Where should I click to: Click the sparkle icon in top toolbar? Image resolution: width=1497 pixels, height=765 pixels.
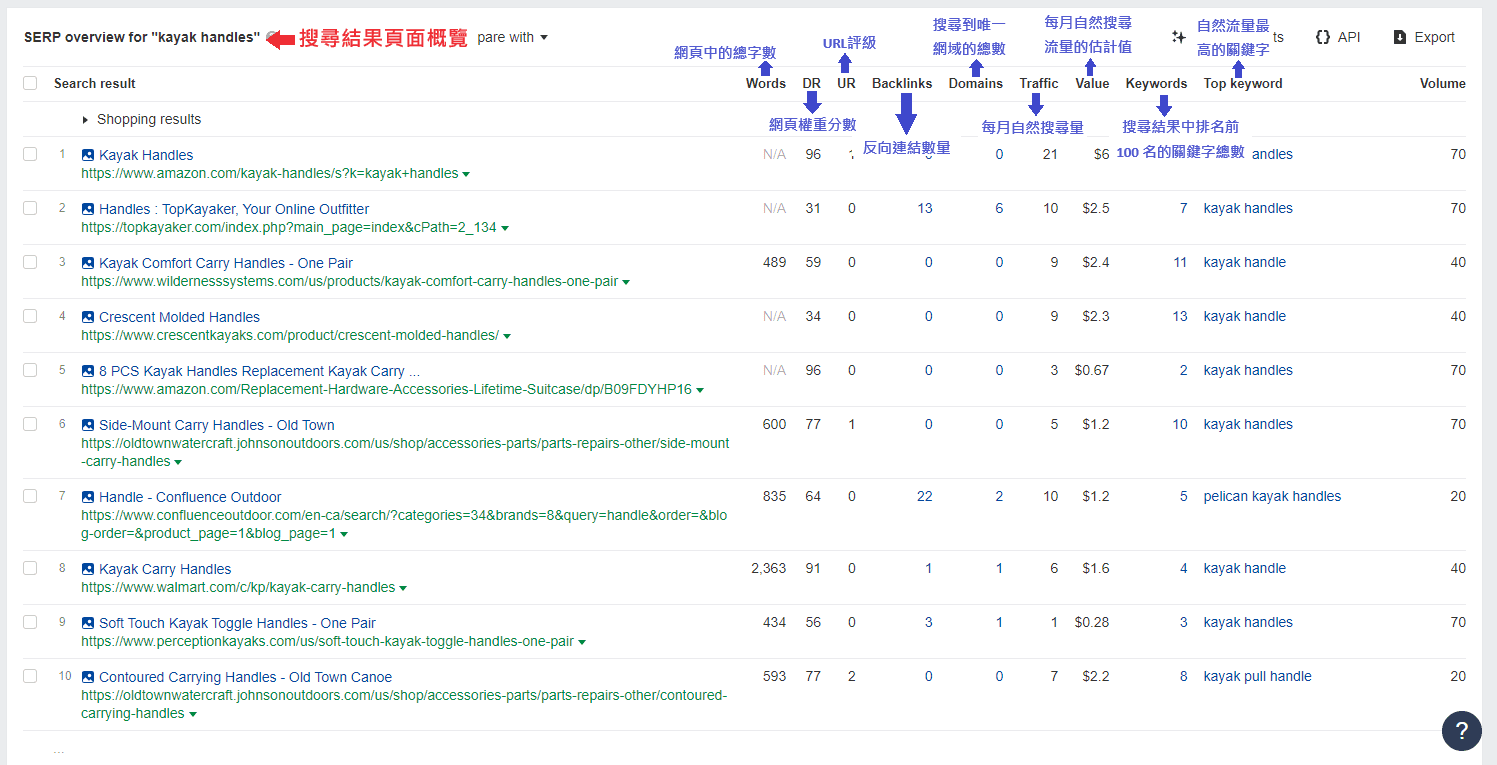[1179, 37]
